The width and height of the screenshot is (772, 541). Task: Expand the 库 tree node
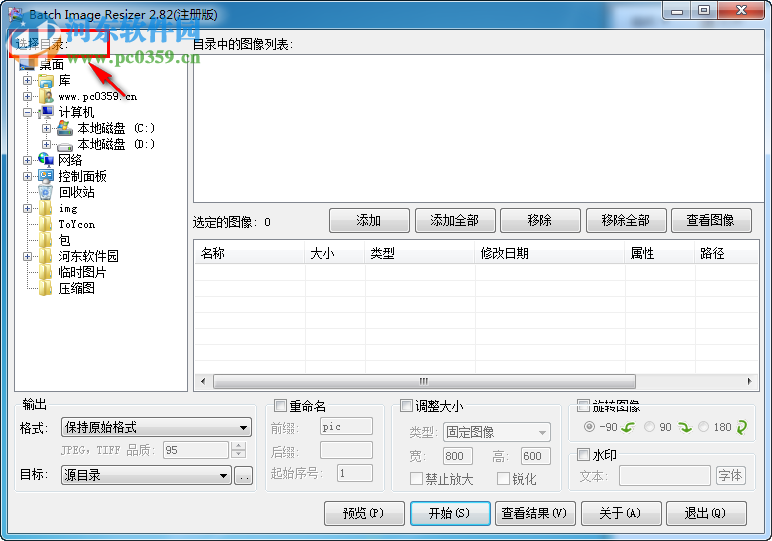[x=28, y=81]
